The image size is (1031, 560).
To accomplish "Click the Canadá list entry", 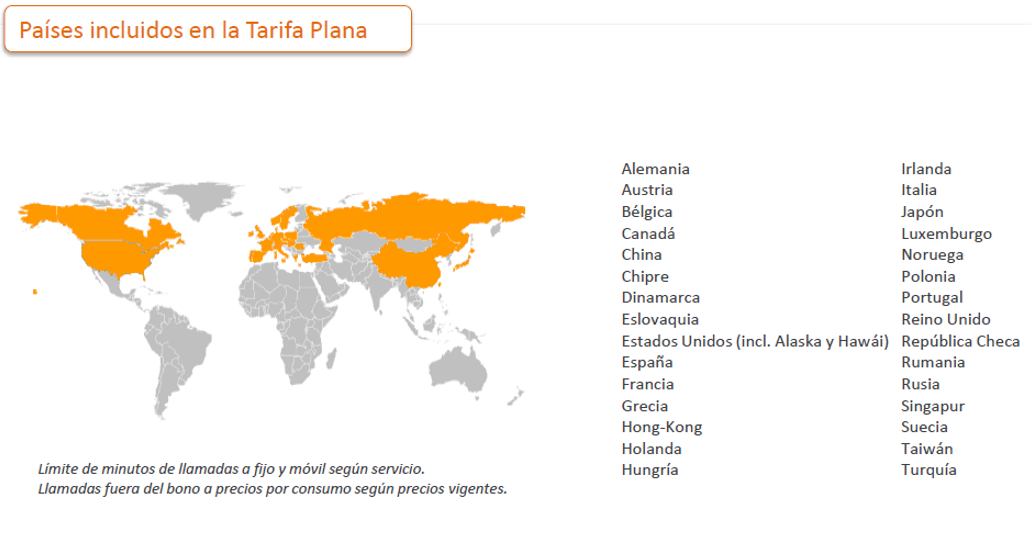I will click(648, 233).
